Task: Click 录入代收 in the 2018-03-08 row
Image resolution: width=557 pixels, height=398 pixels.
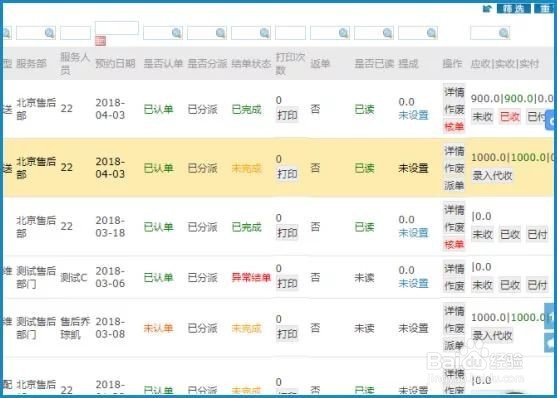Action: [492, 335]
